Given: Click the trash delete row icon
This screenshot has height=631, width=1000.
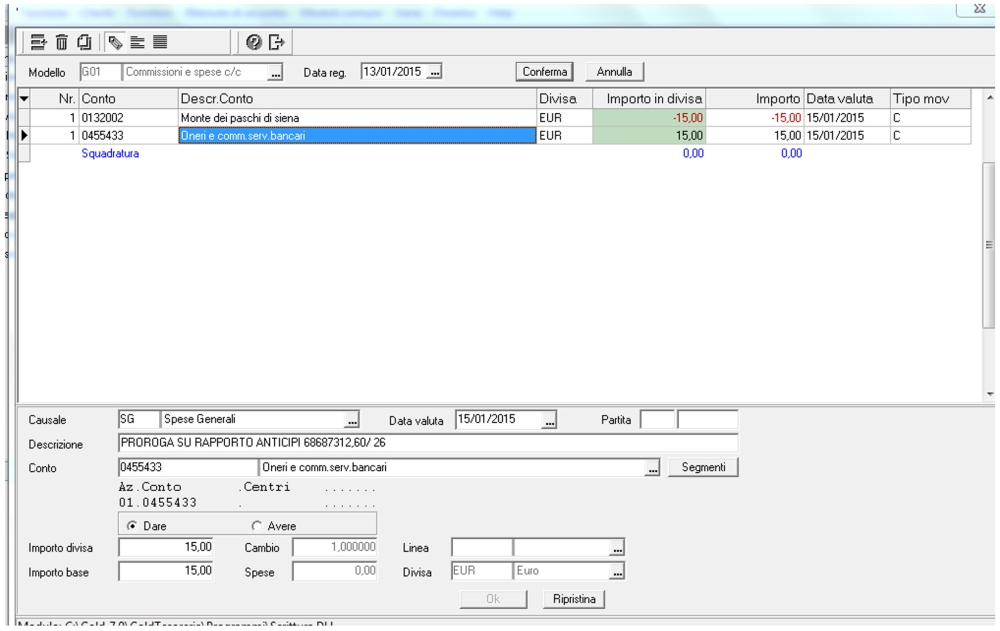Looking at the screenshot, I should point(61,42).
